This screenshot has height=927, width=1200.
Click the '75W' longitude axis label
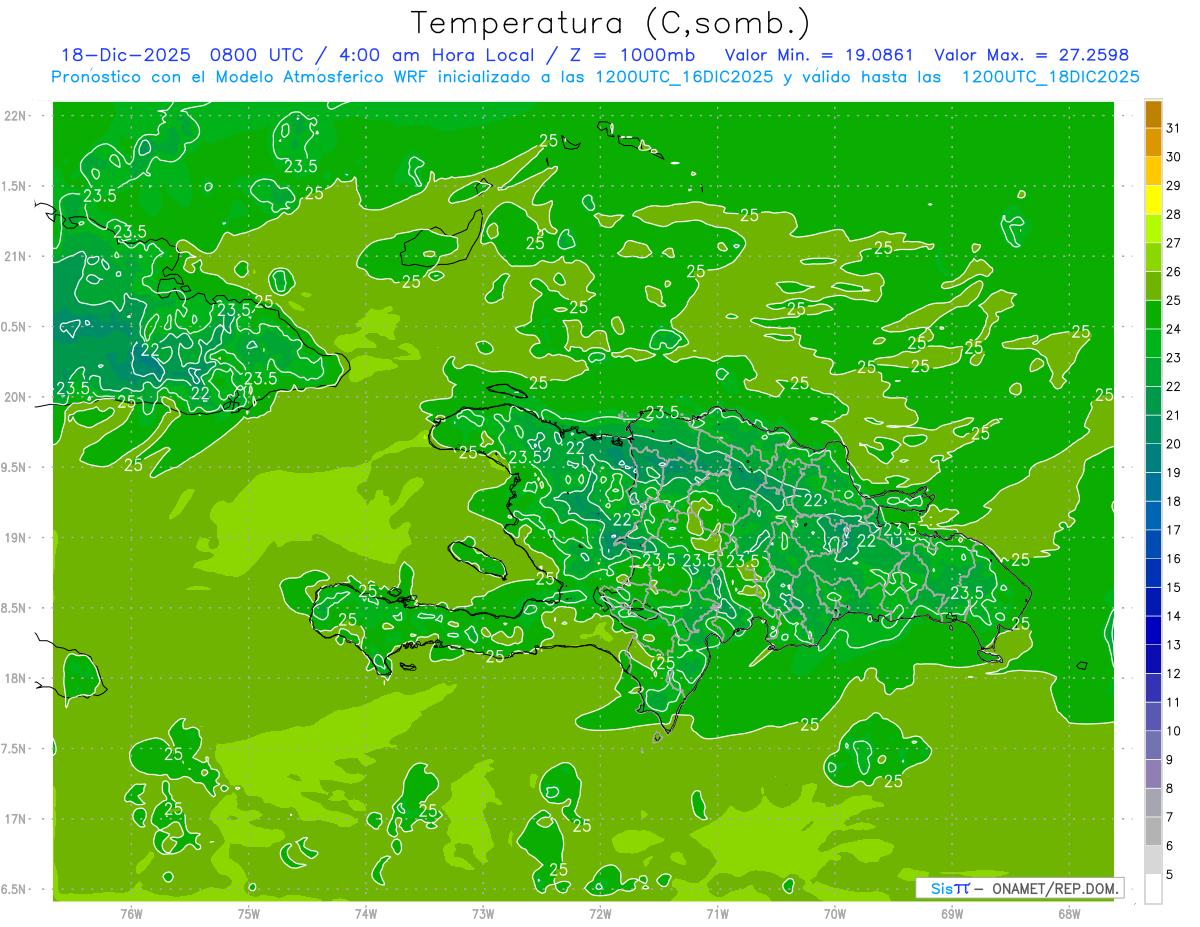point(249,913)
